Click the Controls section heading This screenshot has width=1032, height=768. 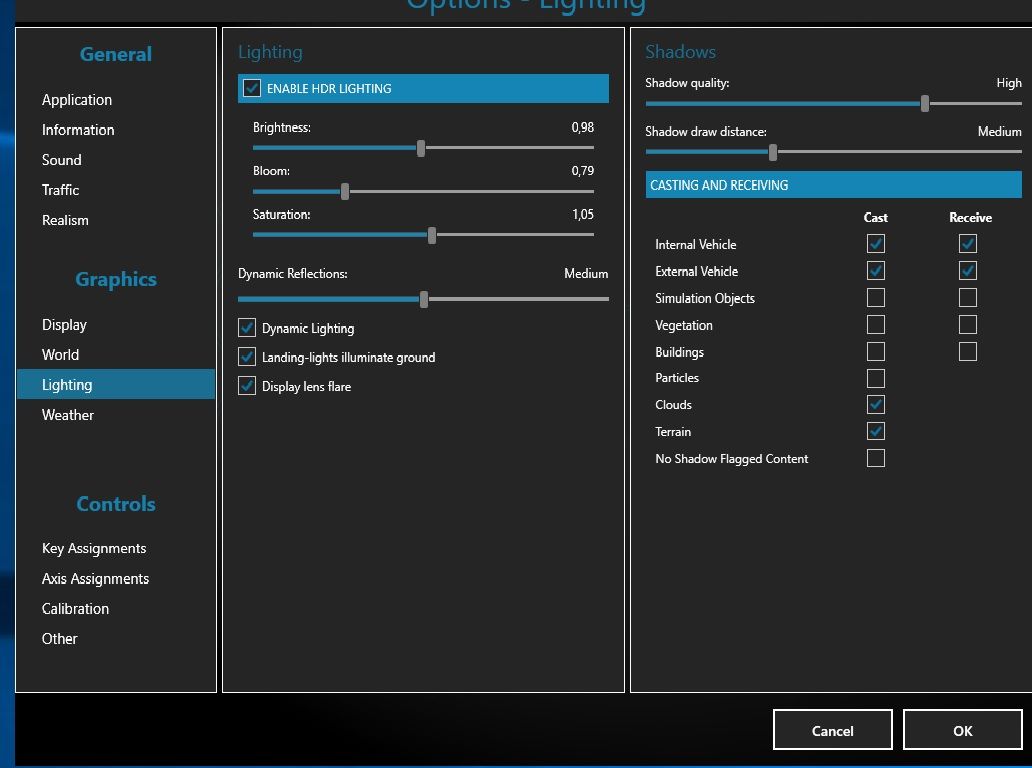point(116,504)
